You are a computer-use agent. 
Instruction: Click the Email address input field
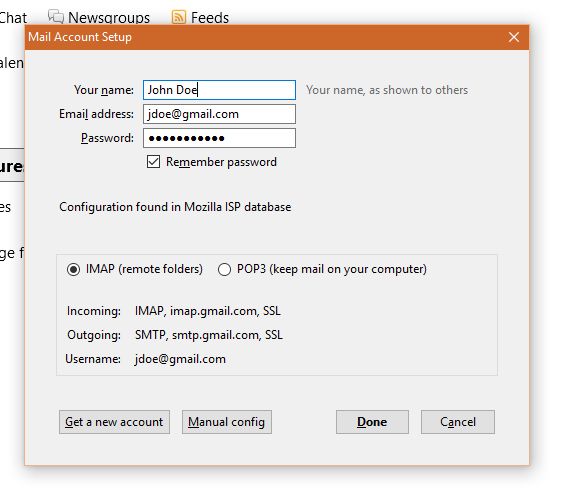pos(219,114)
